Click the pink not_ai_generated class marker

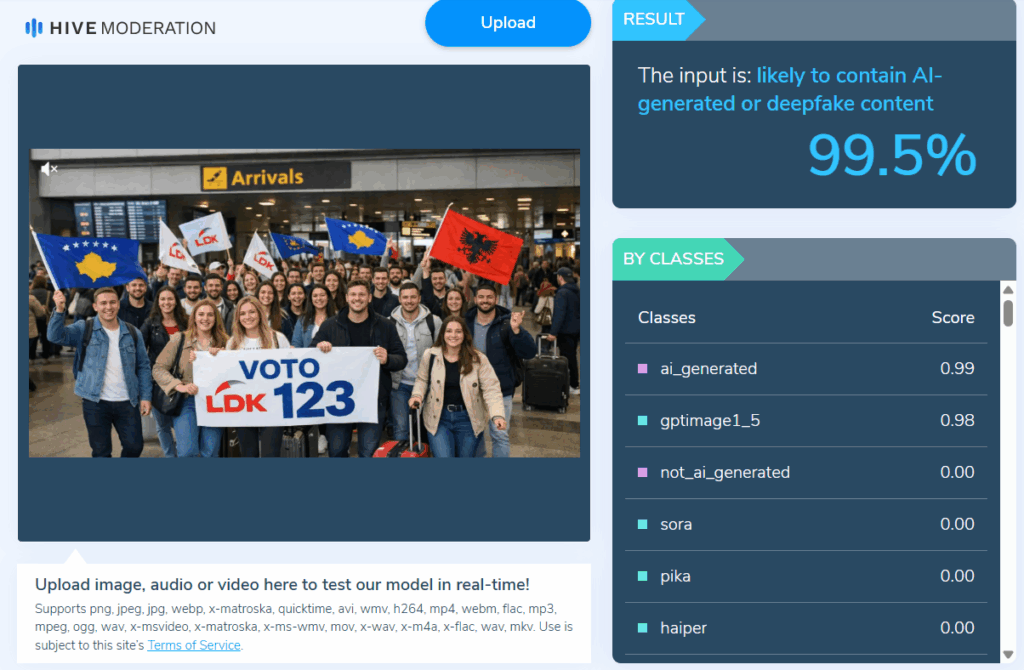click(643, 473)
